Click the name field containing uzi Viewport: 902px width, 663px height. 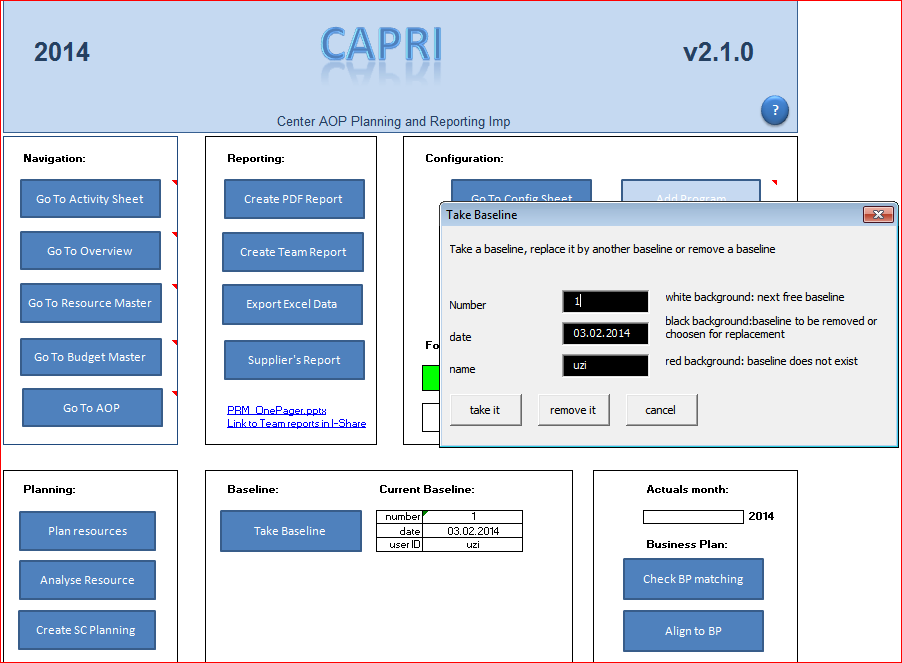click(605, 366)
